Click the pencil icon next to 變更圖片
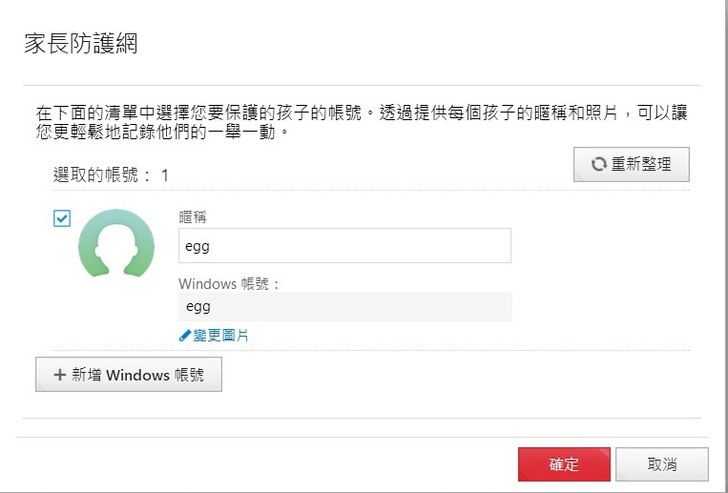 click(x=184, y=336)
